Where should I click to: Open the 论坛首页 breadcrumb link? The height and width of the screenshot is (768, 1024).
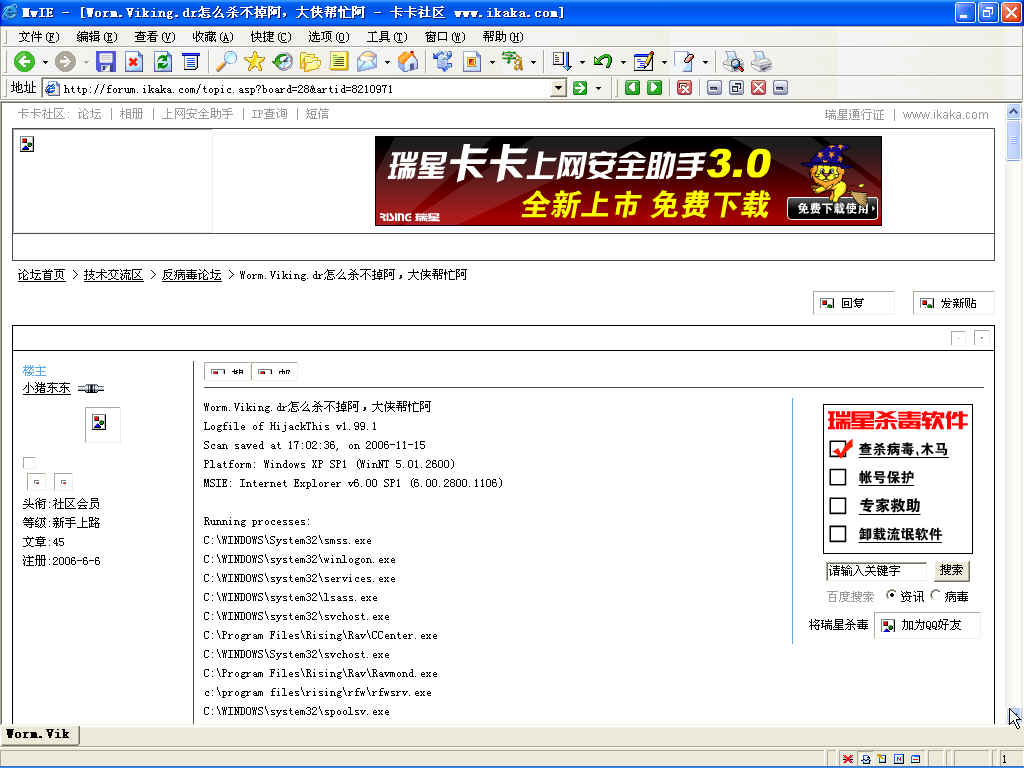coord(42,275)
